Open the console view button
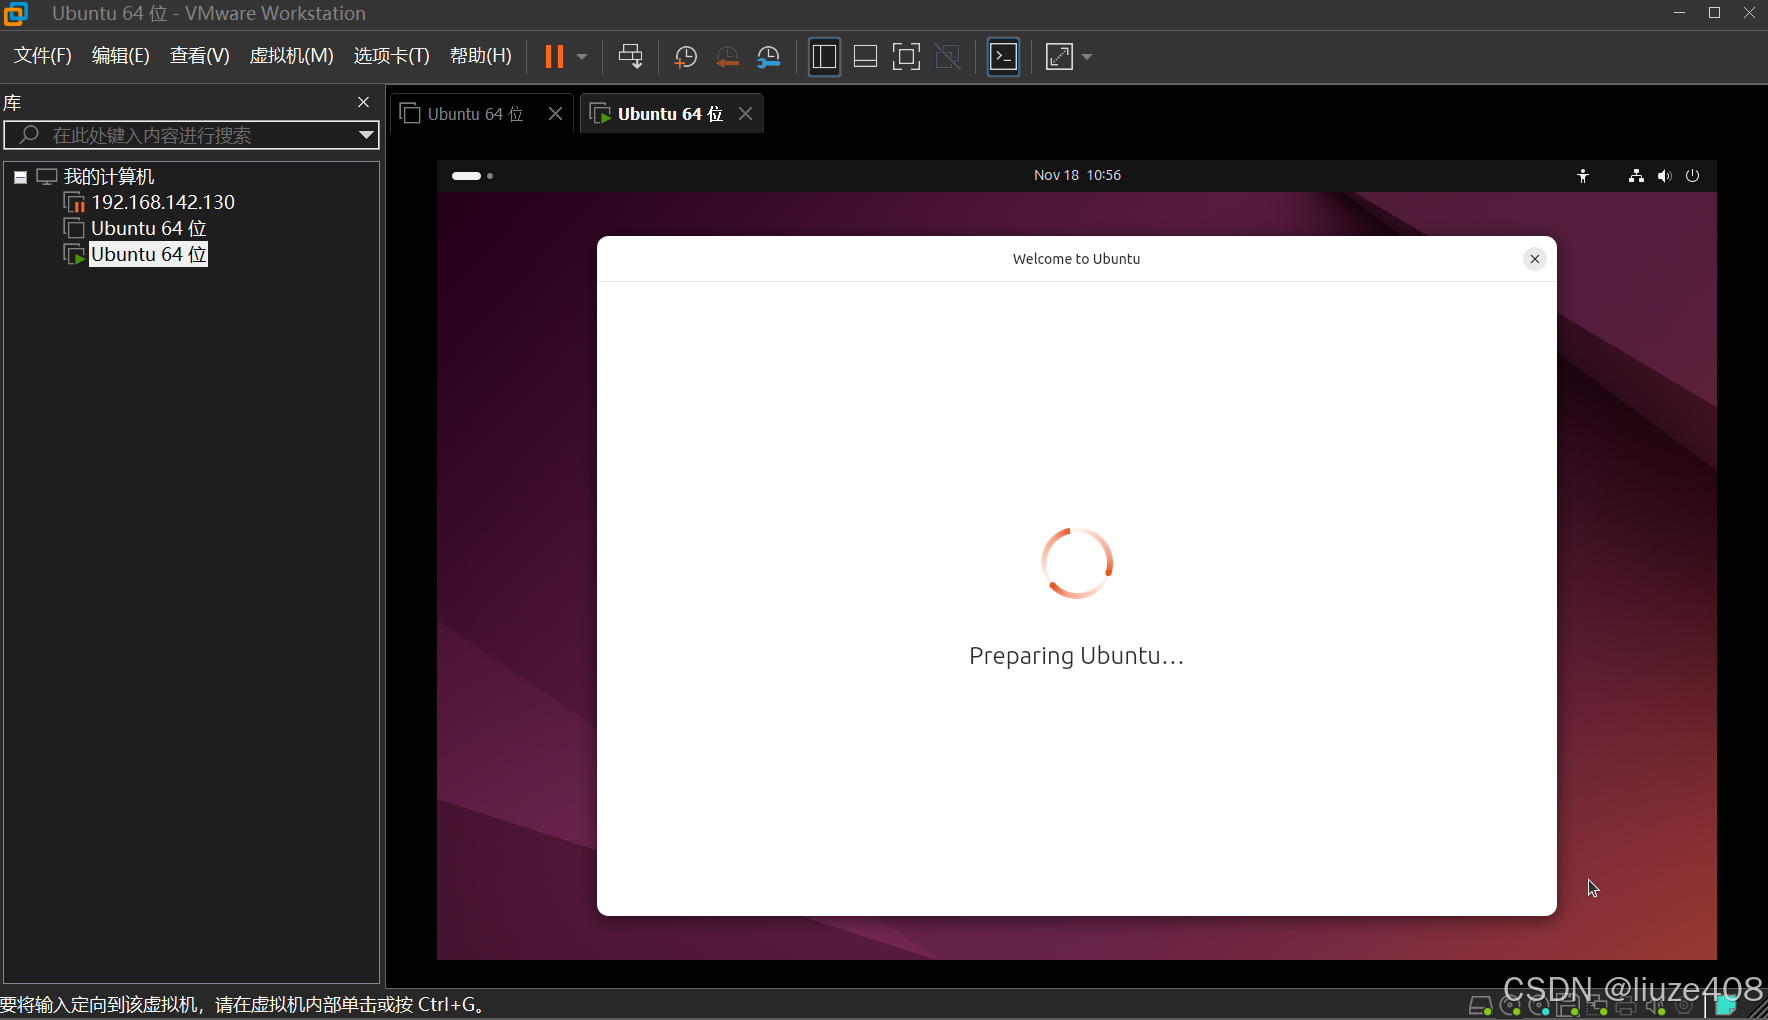Viewport: 1768px width, 1020px height. click(1003, 57)
